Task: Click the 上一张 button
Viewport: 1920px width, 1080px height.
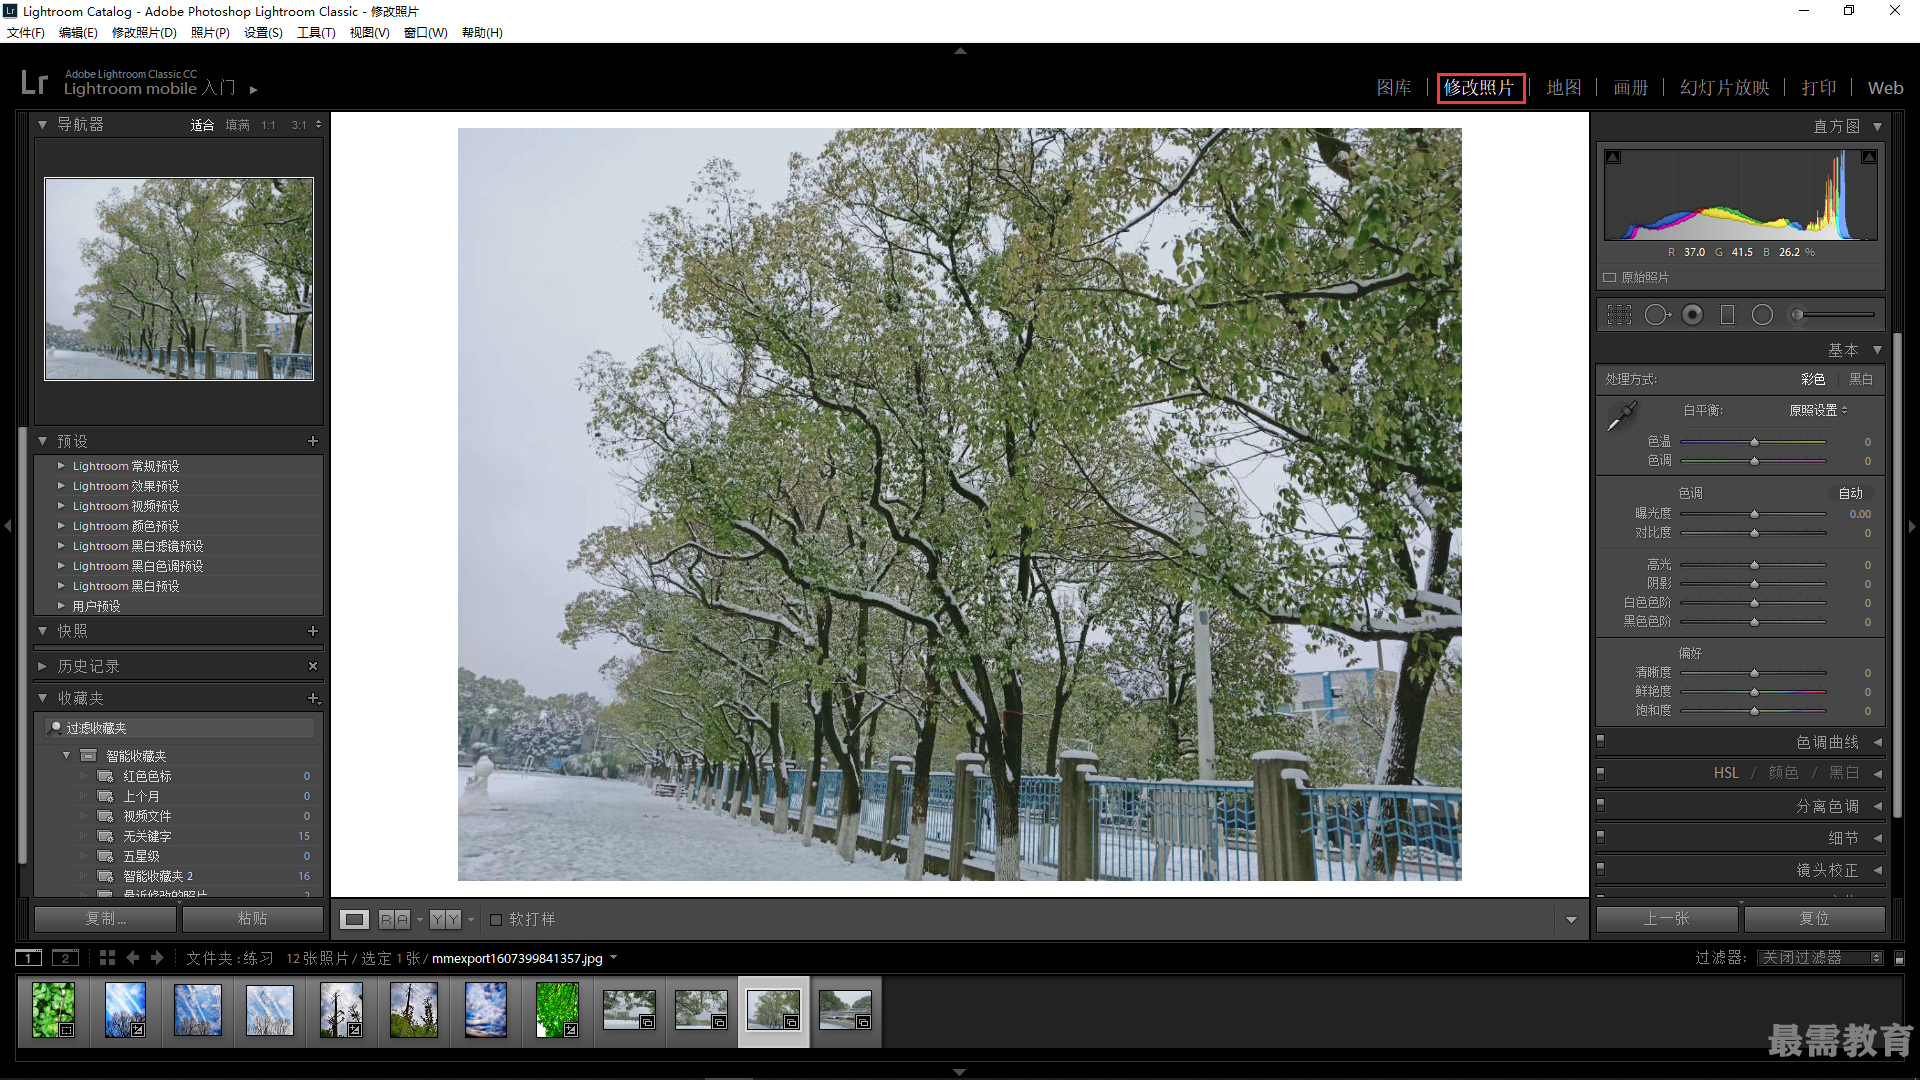Action: [1666, 919]
